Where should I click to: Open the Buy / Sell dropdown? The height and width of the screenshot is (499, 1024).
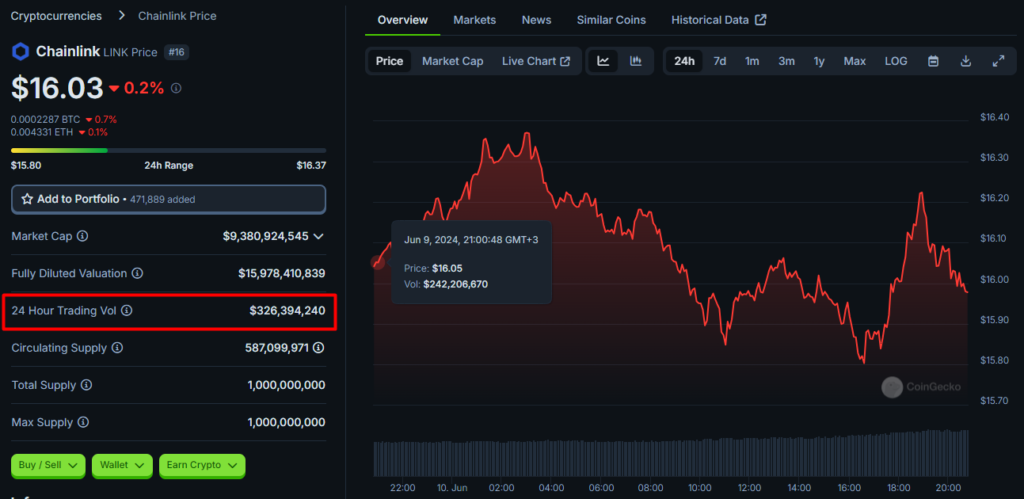click(48, 465)
